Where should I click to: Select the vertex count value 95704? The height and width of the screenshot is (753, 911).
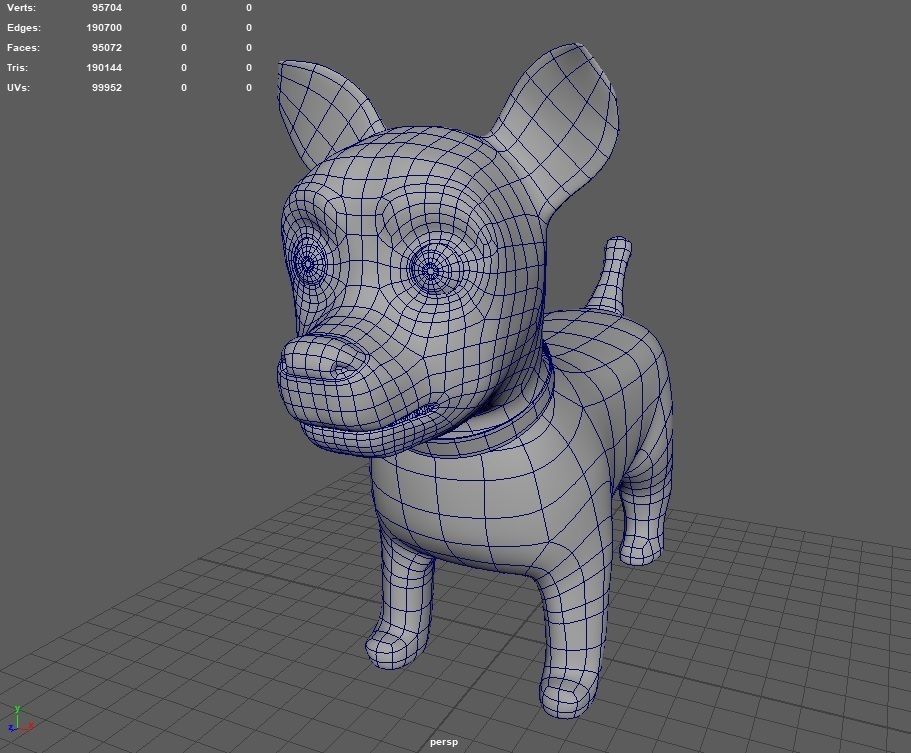tap(107, 8)
